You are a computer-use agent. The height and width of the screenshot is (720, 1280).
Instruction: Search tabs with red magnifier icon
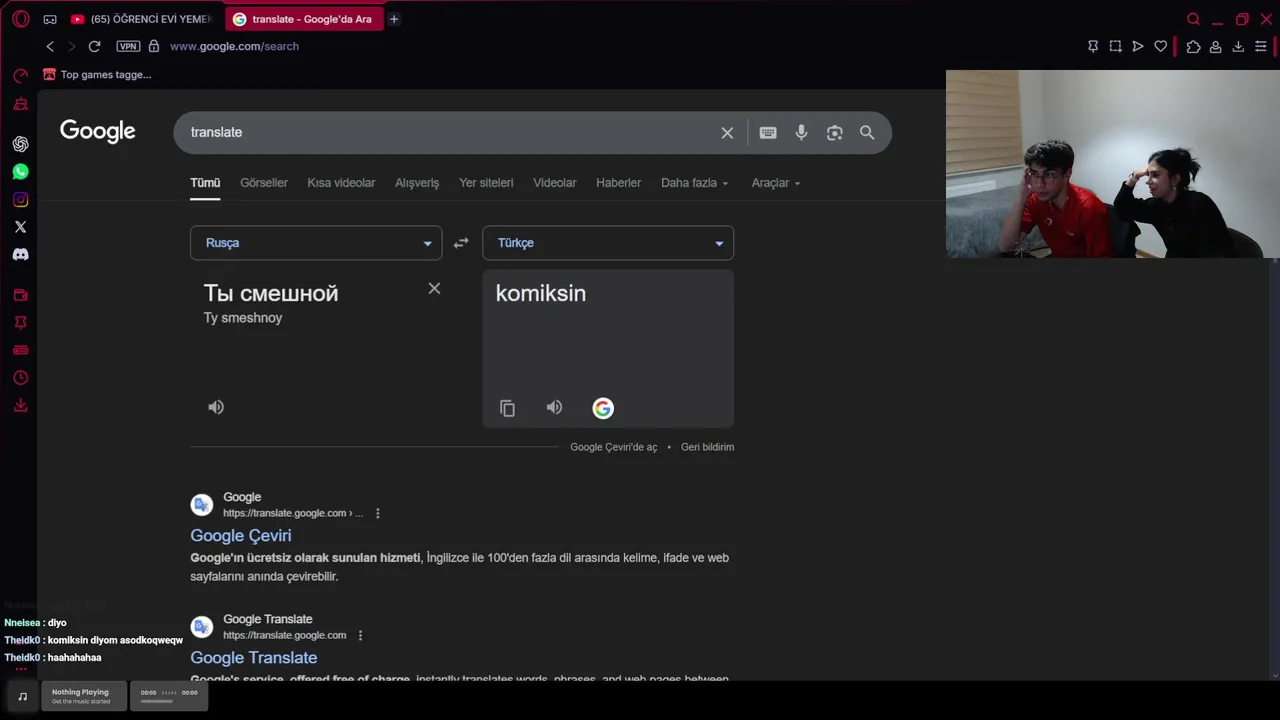tap(1193, 19)
